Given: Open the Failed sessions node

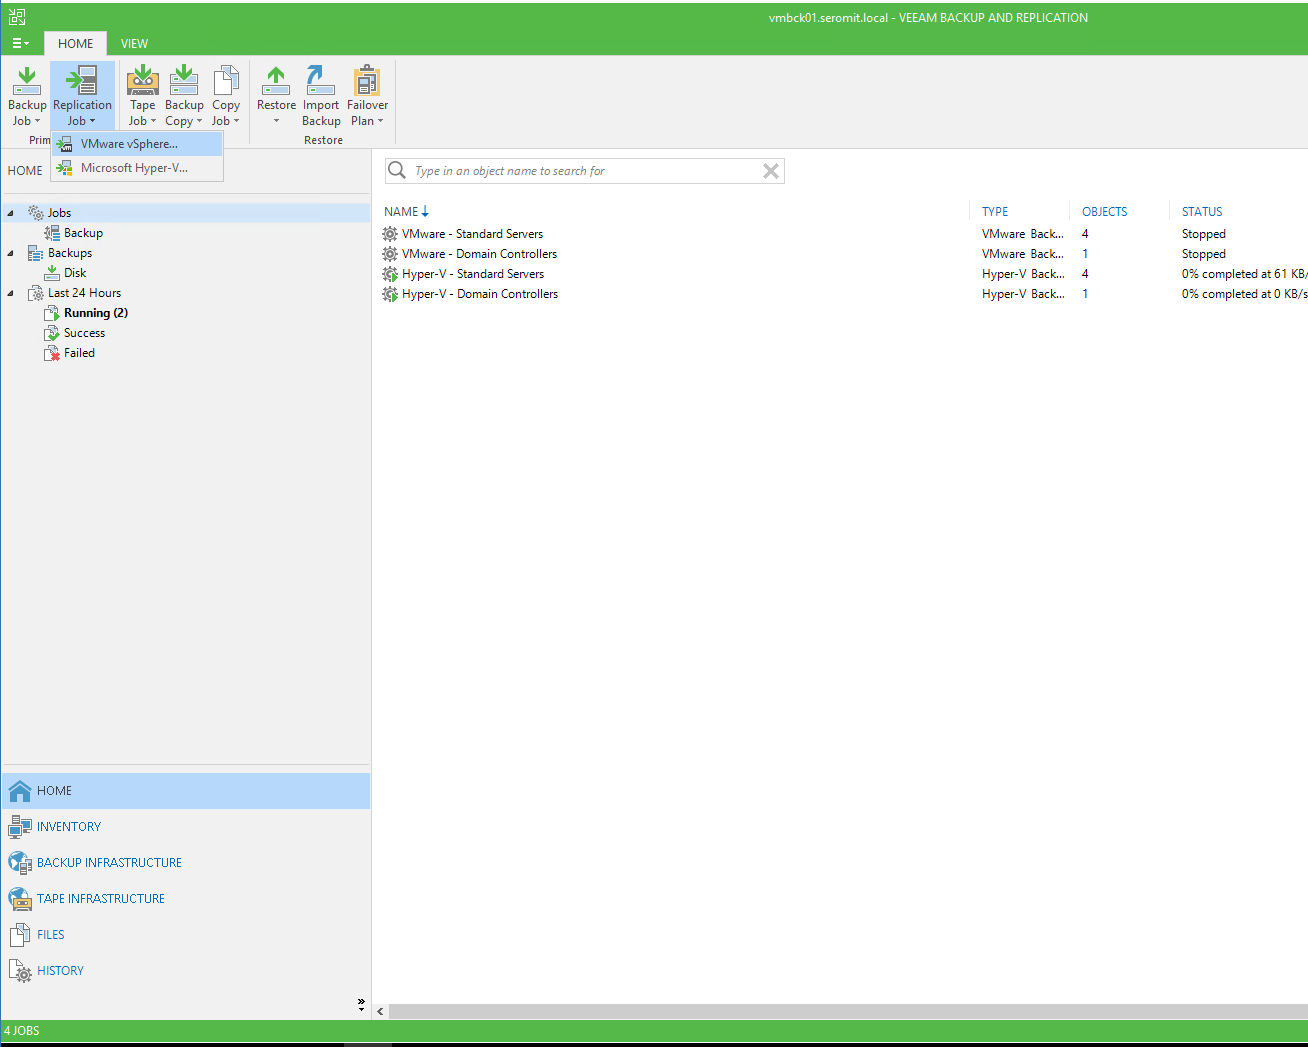Looking at the screenshot, I should click(x=79, y=353).
